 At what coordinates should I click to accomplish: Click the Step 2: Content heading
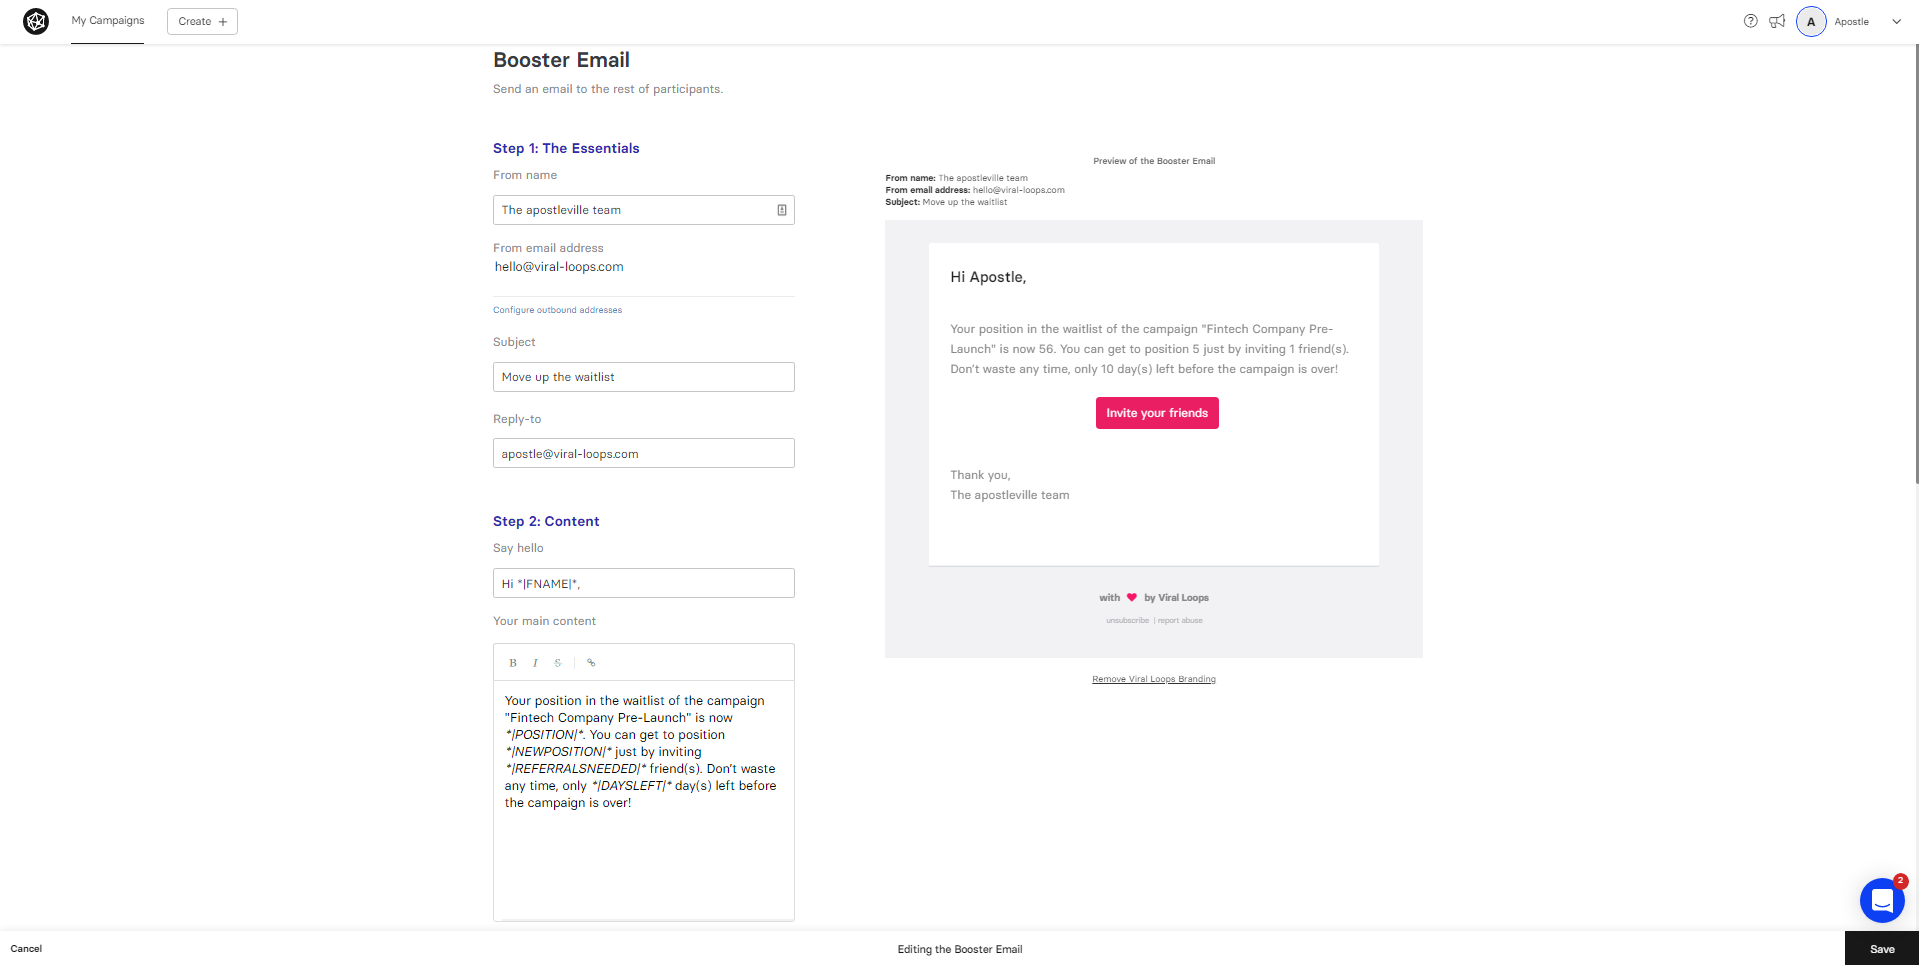546,521
